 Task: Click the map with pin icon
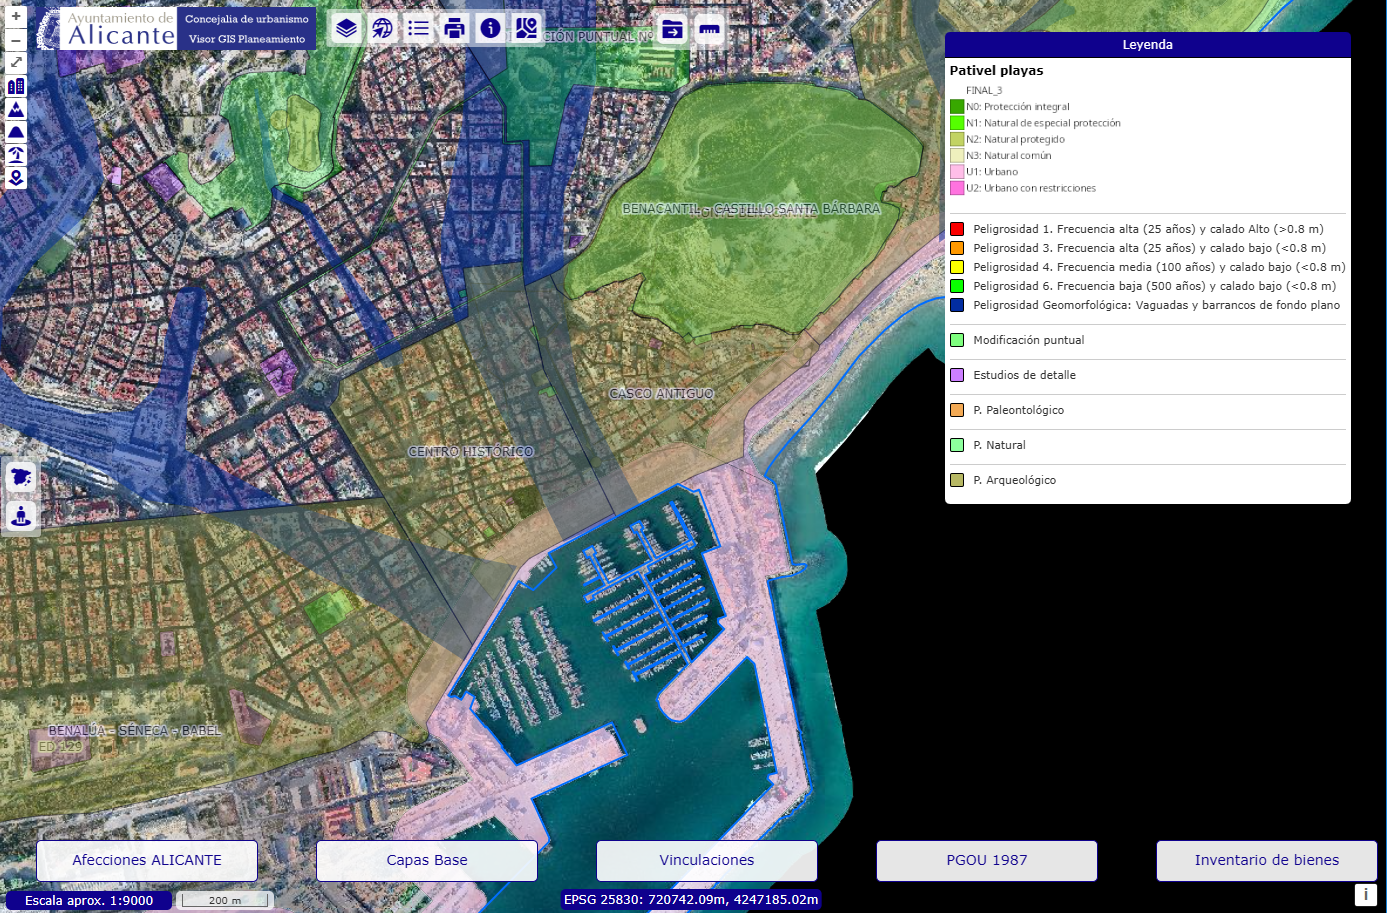tap(526, 28)
